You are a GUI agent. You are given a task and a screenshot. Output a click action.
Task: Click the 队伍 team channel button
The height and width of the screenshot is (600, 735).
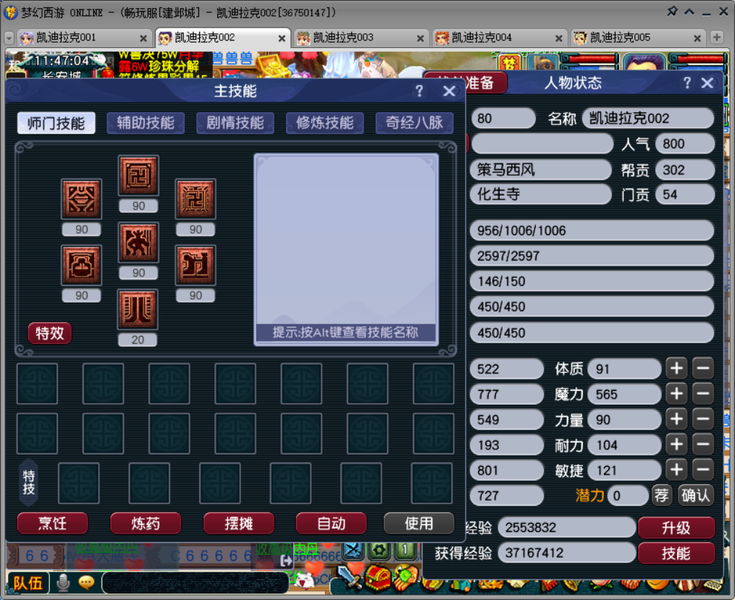pyautogui.click(x=28, y=583)
